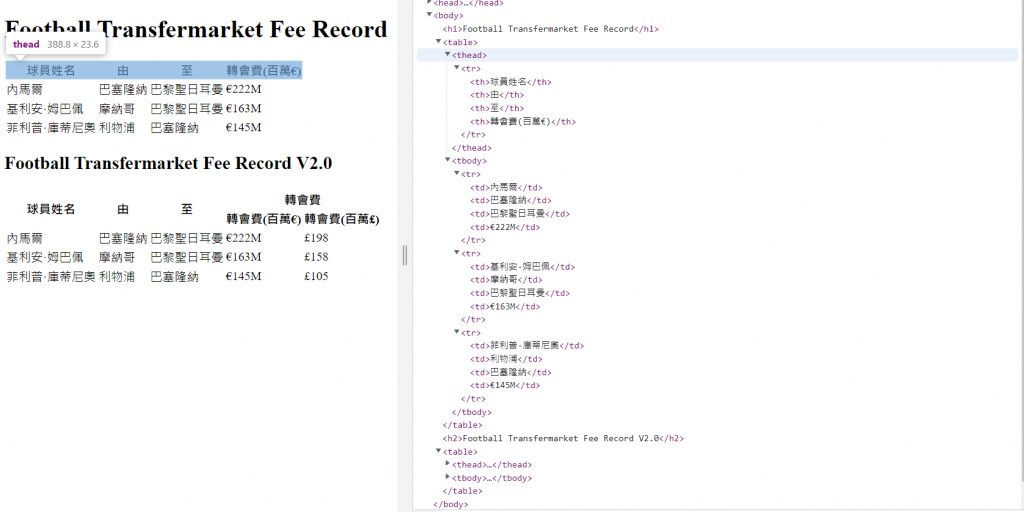Click 利物浦 cell in V2.0 table
This screenshot has width=1024, height=512.
pyautogui.click(x=117, y=276)
